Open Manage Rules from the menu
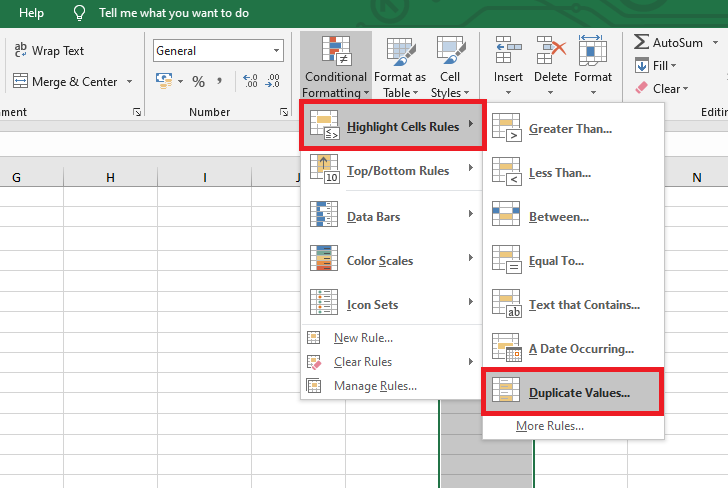Viewport: 728px width, 488px height. tap(375, 386)
